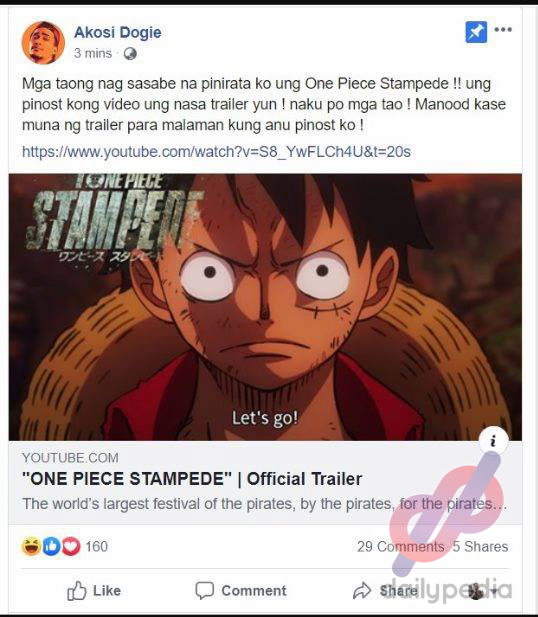Screen dimensions: 538x617
Task: Click Akosi Dogie's profile picture
Action: click(x=43, y=42)
